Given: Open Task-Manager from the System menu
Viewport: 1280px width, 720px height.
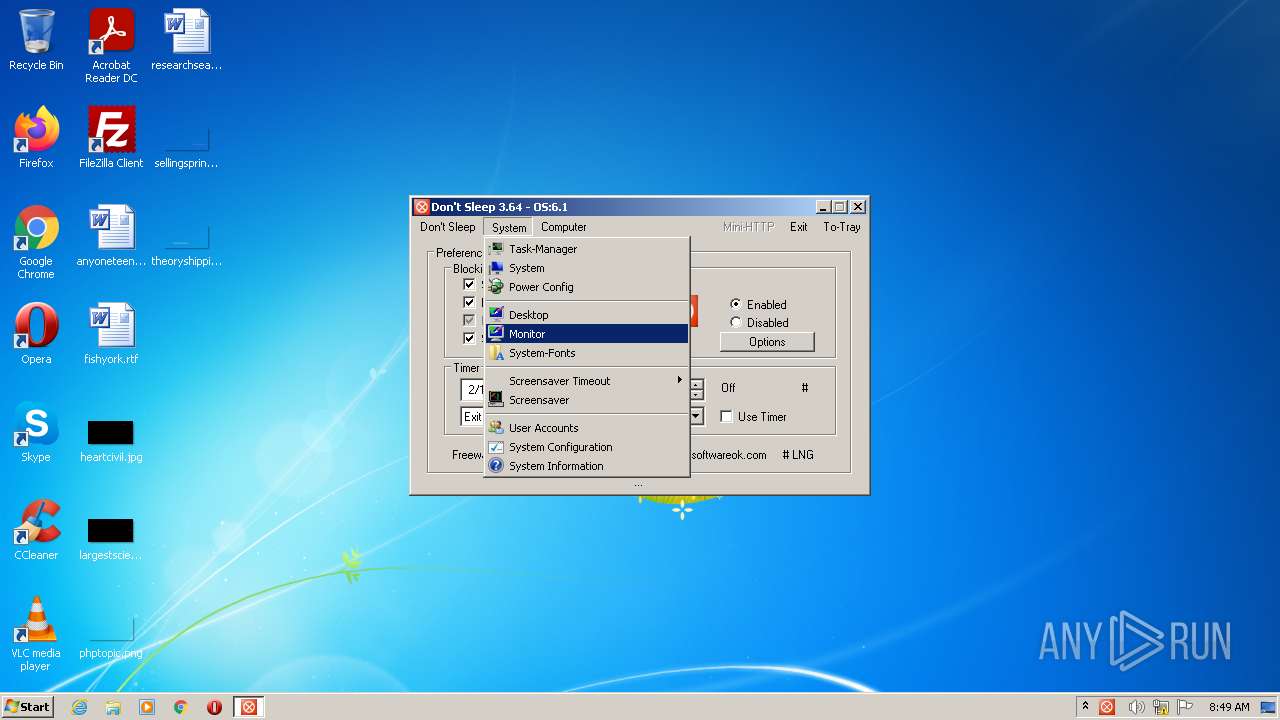Looking at the screenshot, I should click(x=587, y=249).
